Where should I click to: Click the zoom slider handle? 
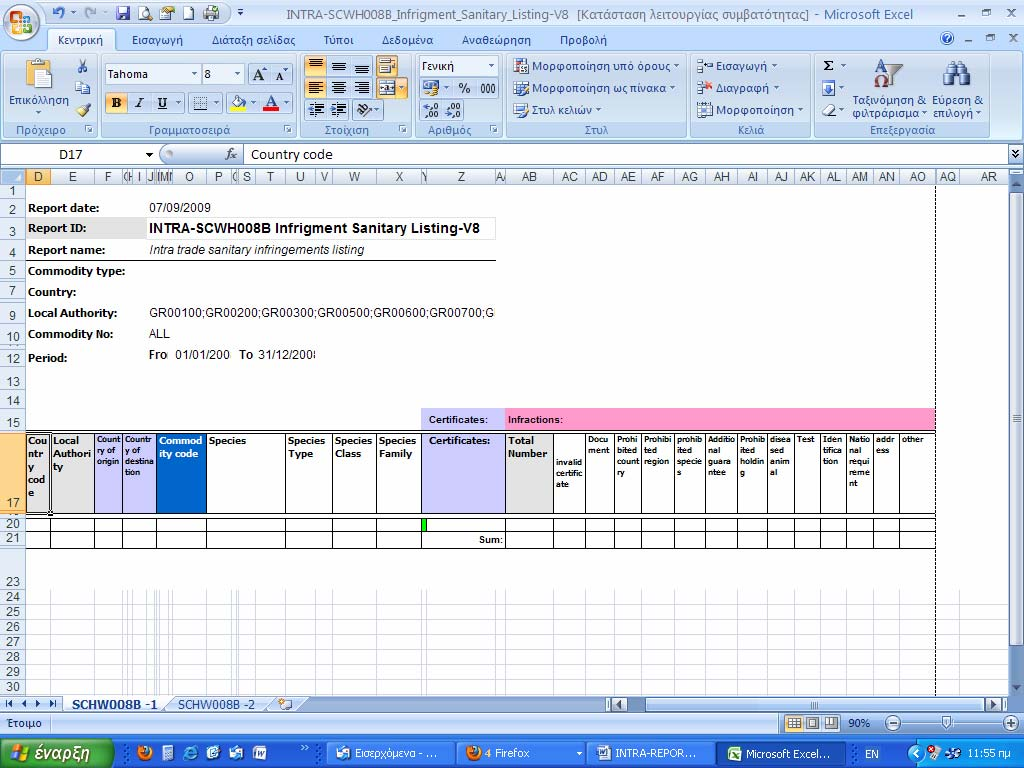click(946, 723)
